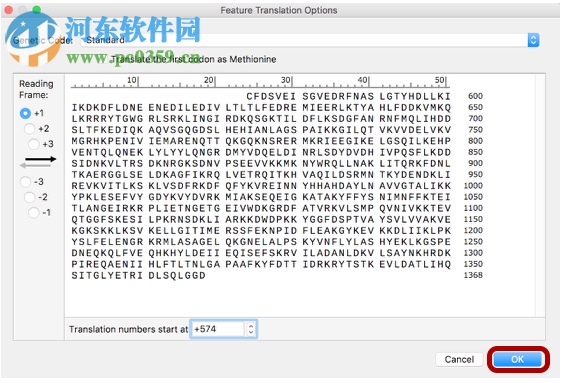Click the stepper beside the +574 value
This screenshot has height=383, width=566.
pos(251,329)
